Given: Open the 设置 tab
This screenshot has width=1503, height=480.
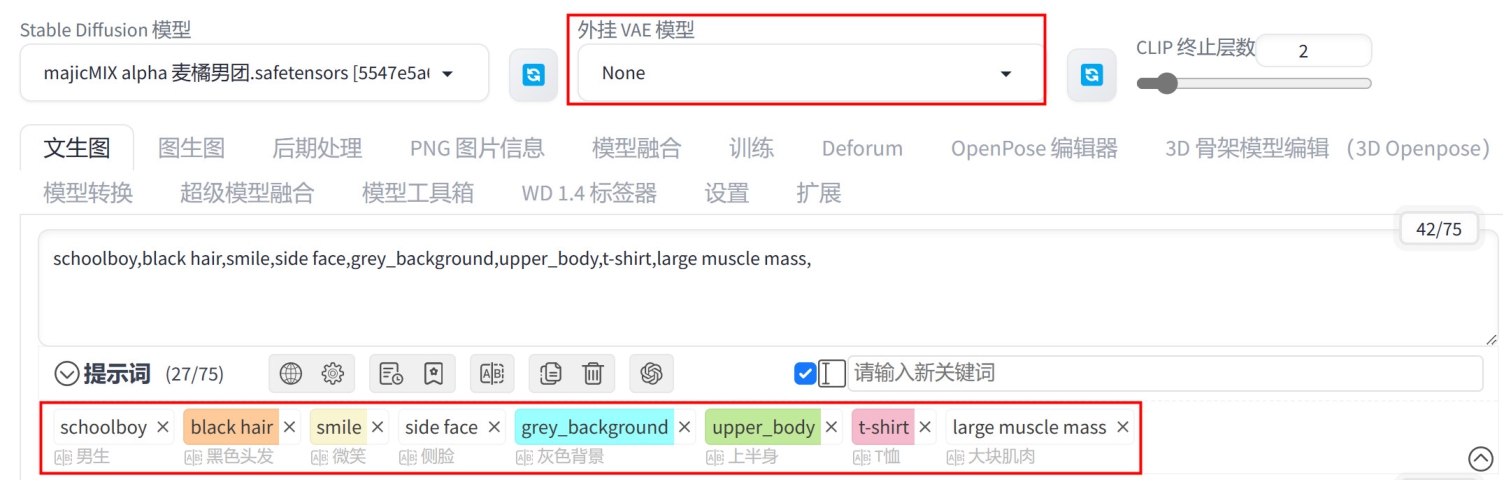Looking at the screenshot, I should pyautogui.click(x=726, y=193).
